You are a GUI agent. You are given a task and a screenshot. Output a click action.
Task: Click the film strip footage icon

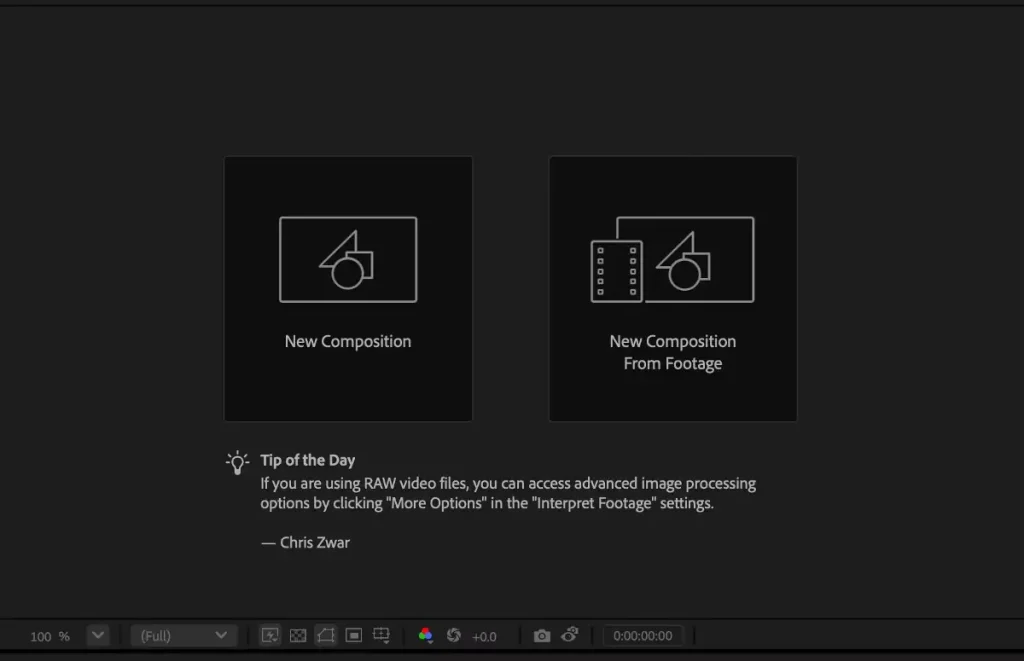click(616, 271)
